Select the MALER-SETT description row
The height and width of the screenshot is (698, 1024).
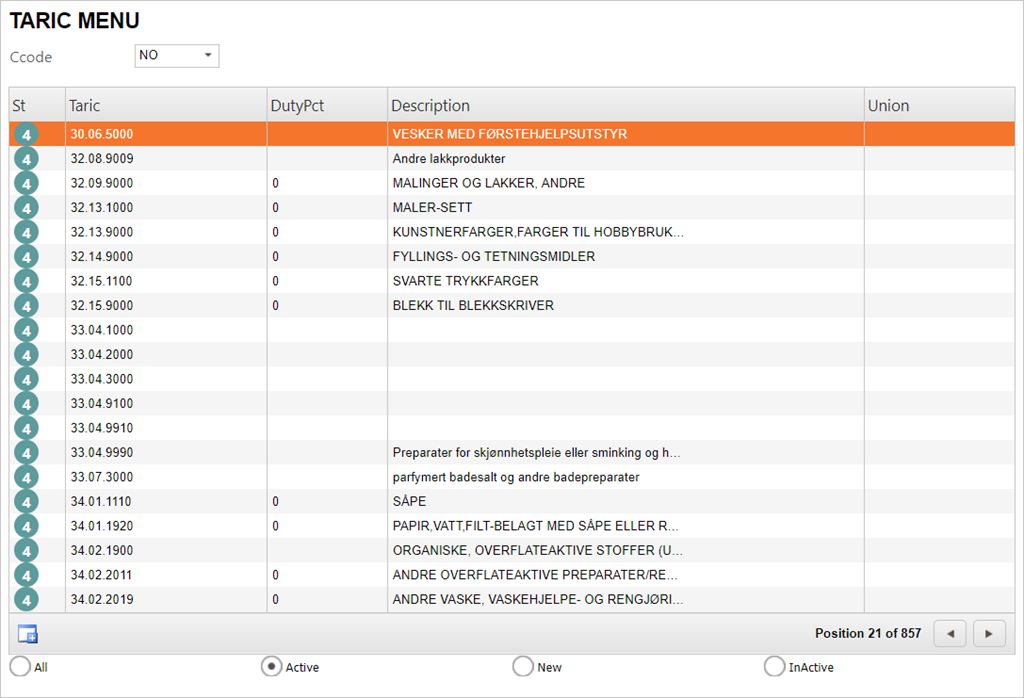[x=432, y=208]
